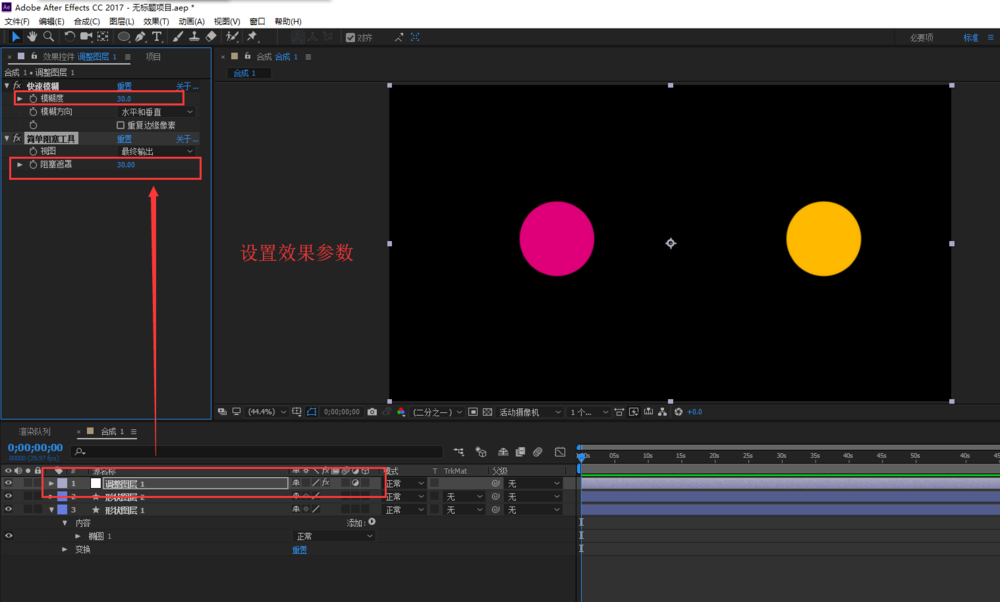This screenshot has height=602, width=1000.
Task: Take a snapshot with camera icon
Action: (372, 412)
